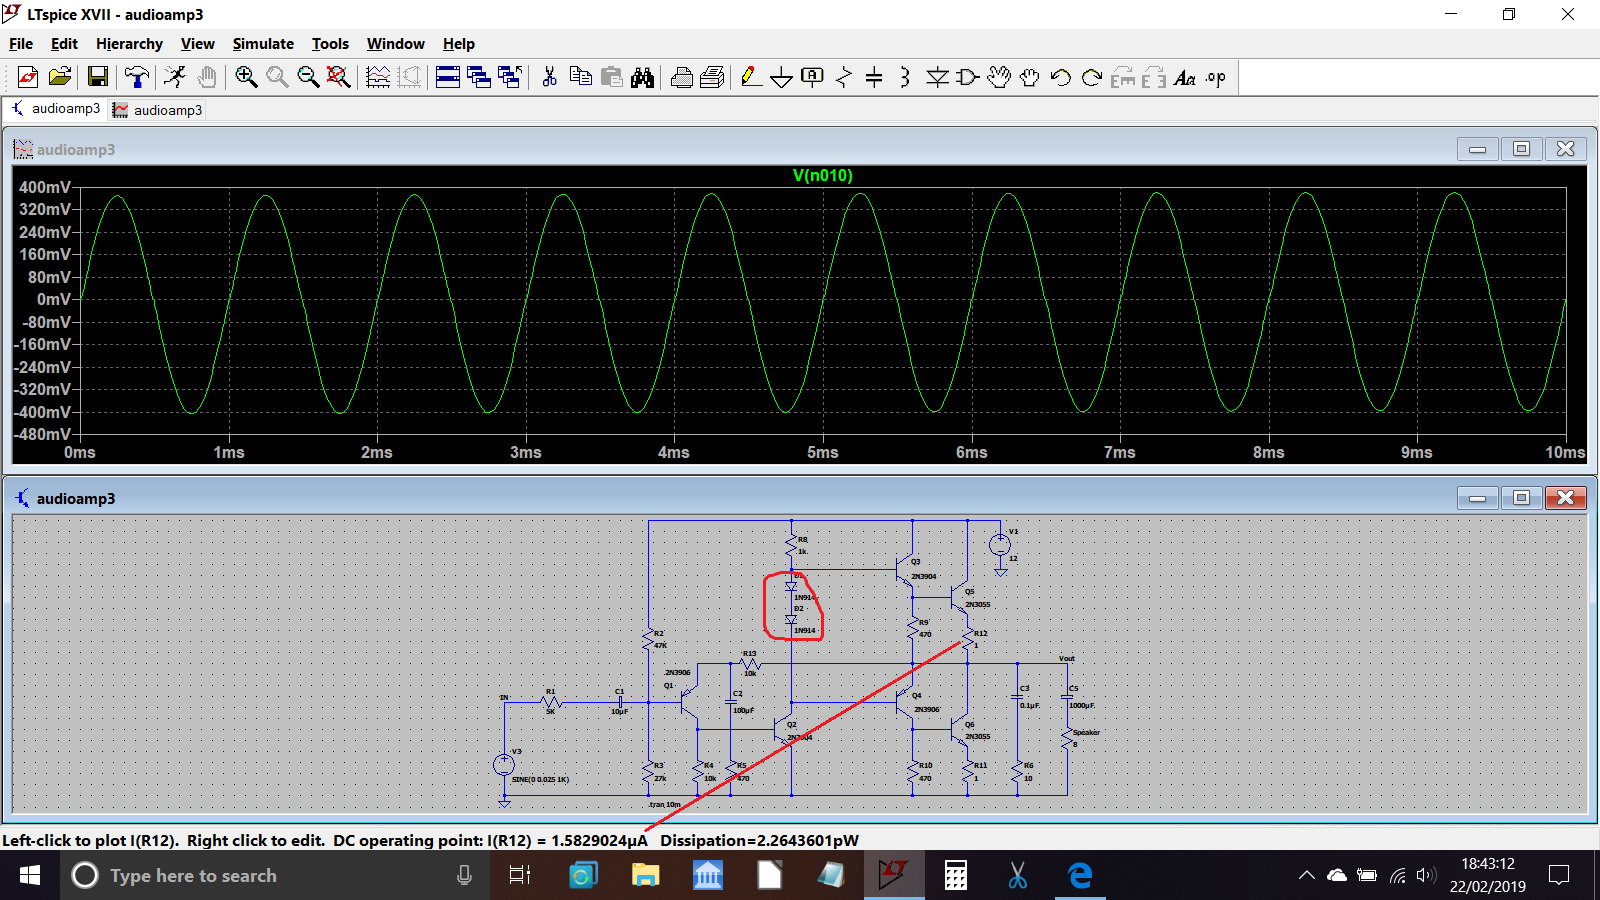Open the Calculator taskbar icon

[x=956, y=875]
